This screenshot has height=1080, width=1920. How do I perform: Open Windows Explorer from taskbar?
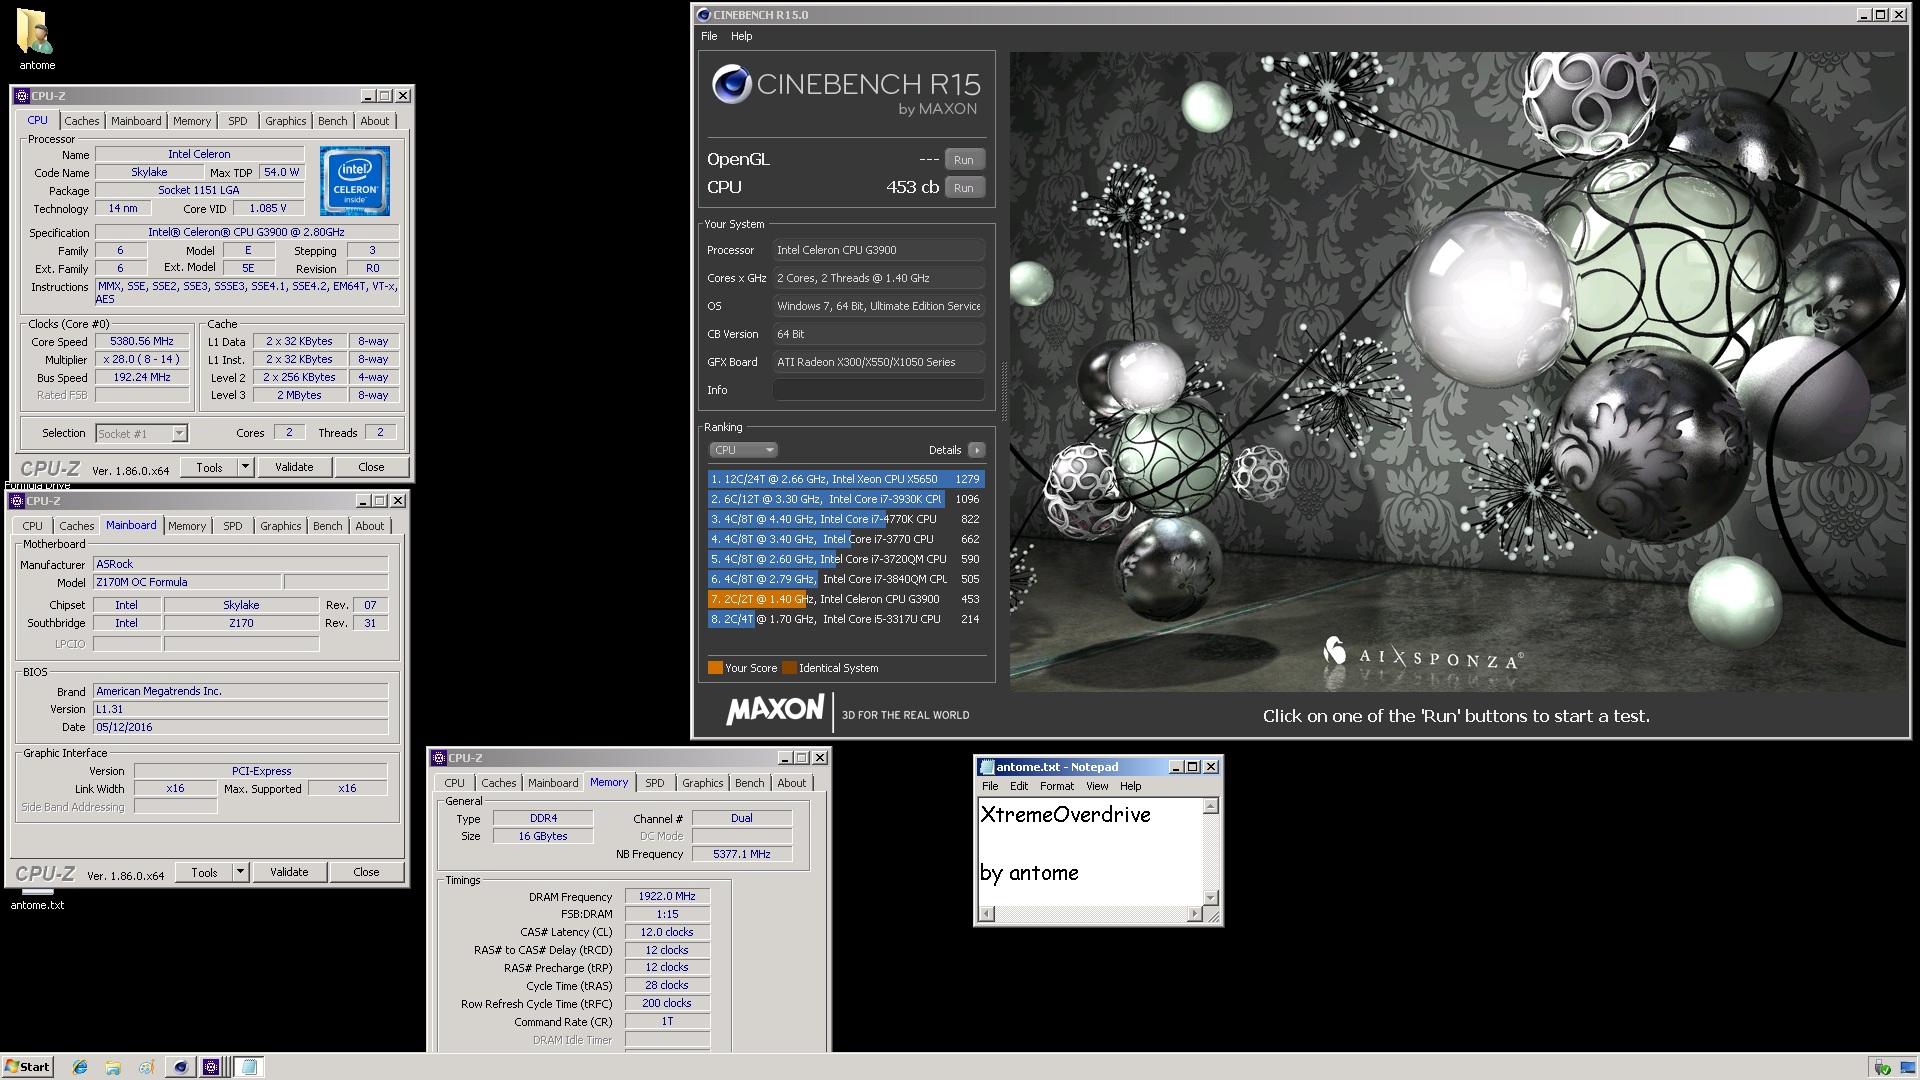pos(113,1067)
